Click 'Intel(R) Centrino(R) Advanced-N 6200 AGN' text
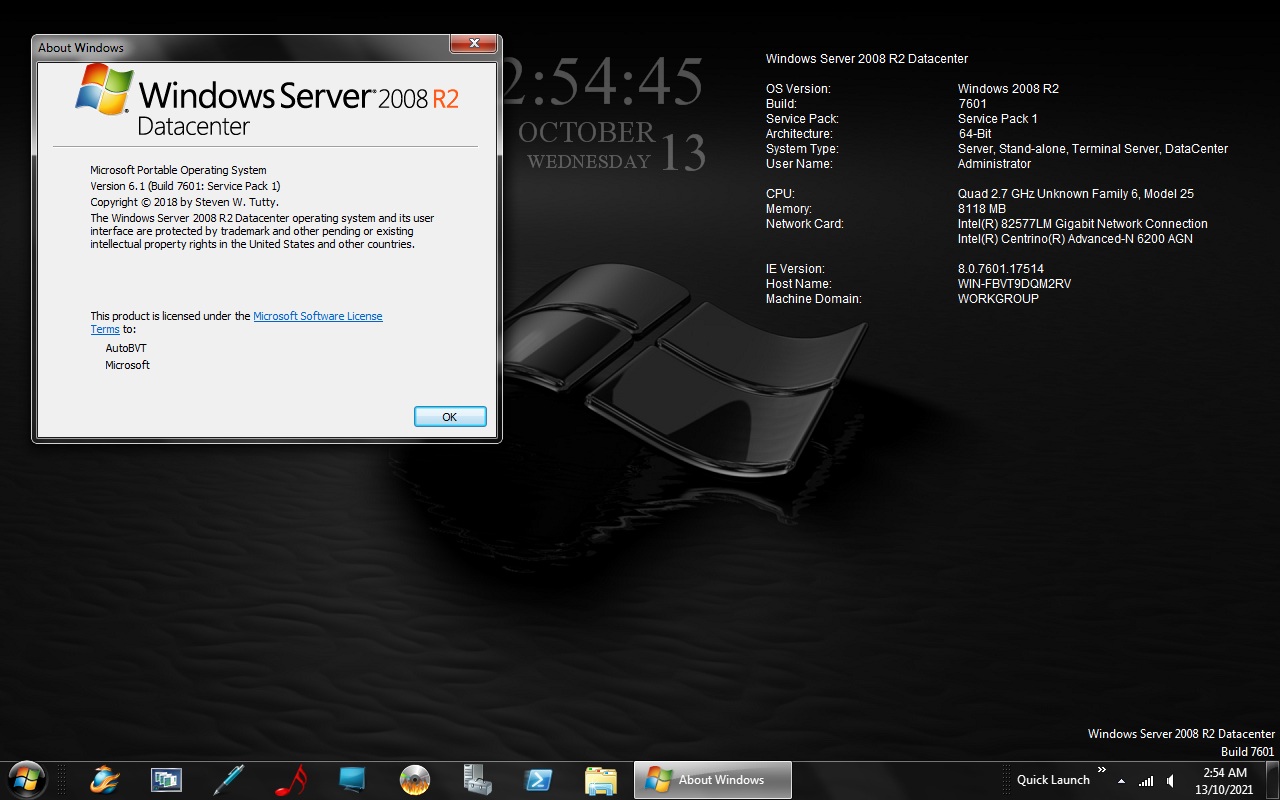1280x800 pixels. tap(1075, 239)
